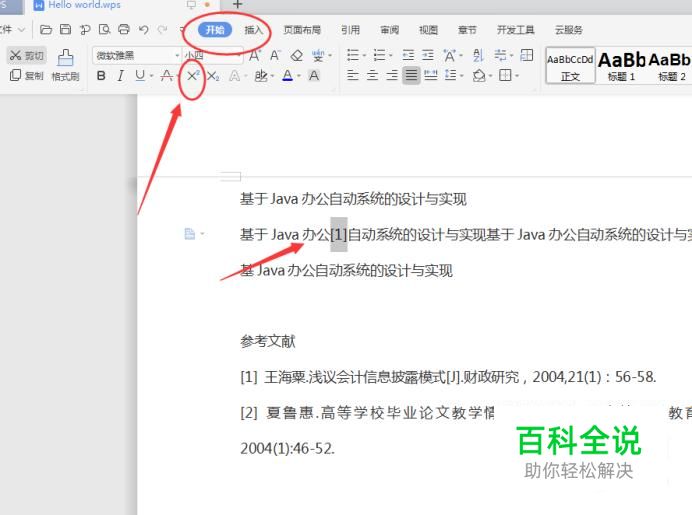The image size is (692, 515).
Task: Click the Print icon
Action: click(124, 30)
